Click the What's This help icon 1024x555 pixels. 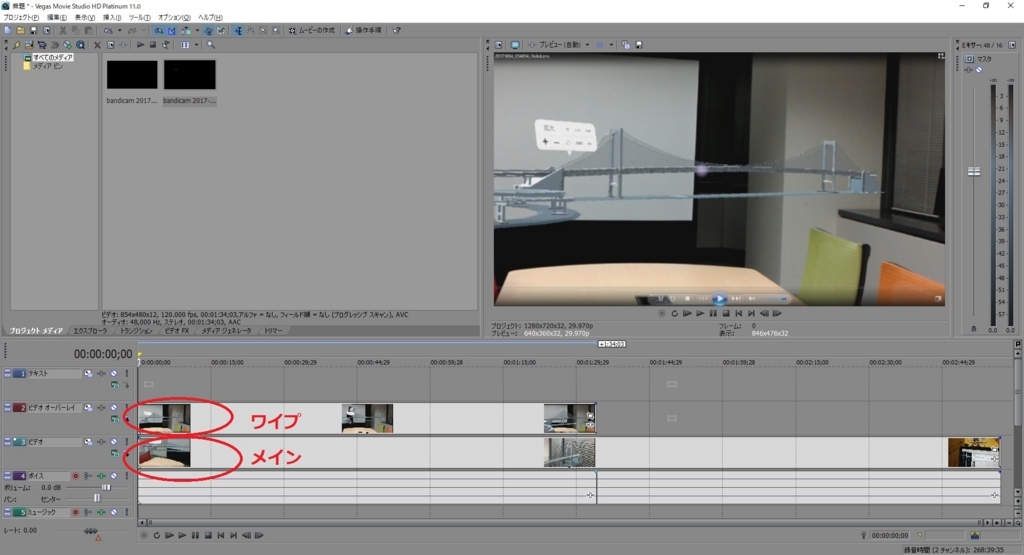pyautogui.click(x=395, y=31)
